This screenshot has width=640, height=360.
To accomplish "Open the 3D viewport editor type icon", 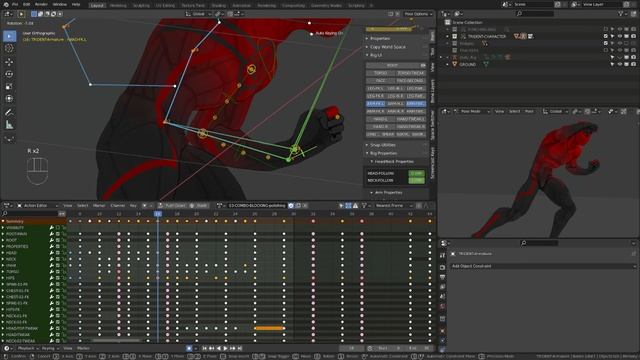I will [x=8, y=14].
